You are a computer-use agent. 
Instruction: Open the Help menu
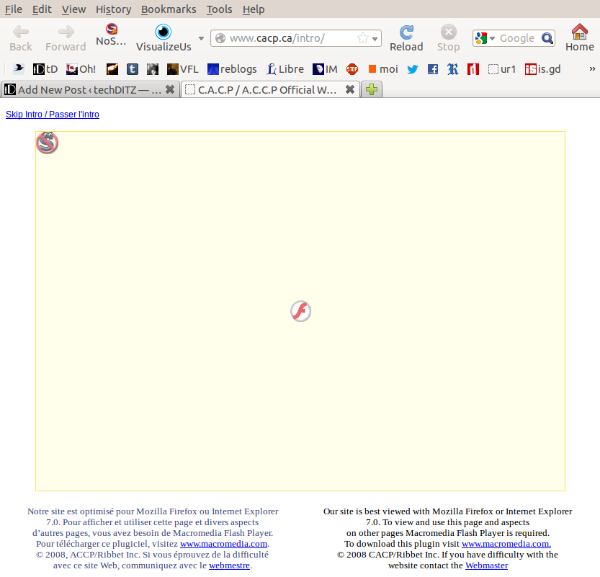point(253,9)
